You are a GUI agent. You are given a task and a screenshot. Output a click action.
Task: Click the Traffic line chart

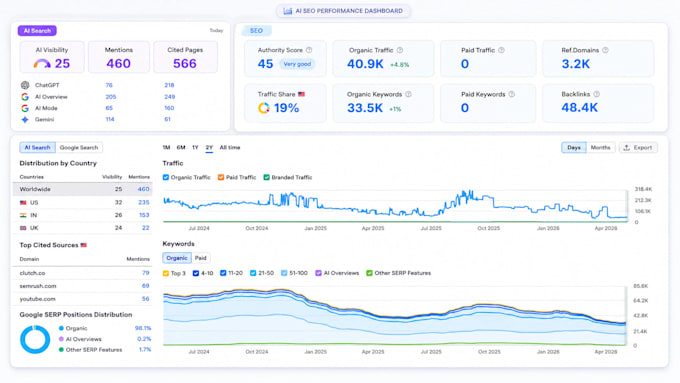tap(395, 206)
